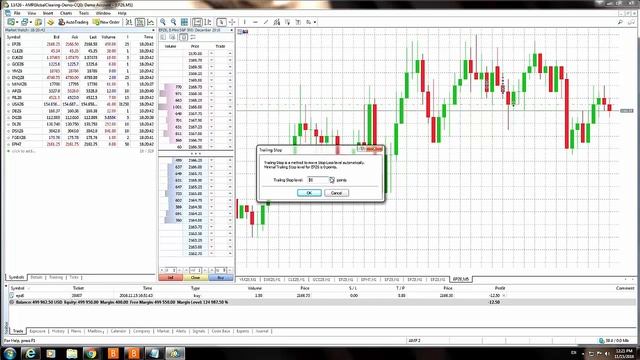Click the 2166.00 price row in depth panel
Viewport: 640px width, 360px height.
tap(196, 167)
